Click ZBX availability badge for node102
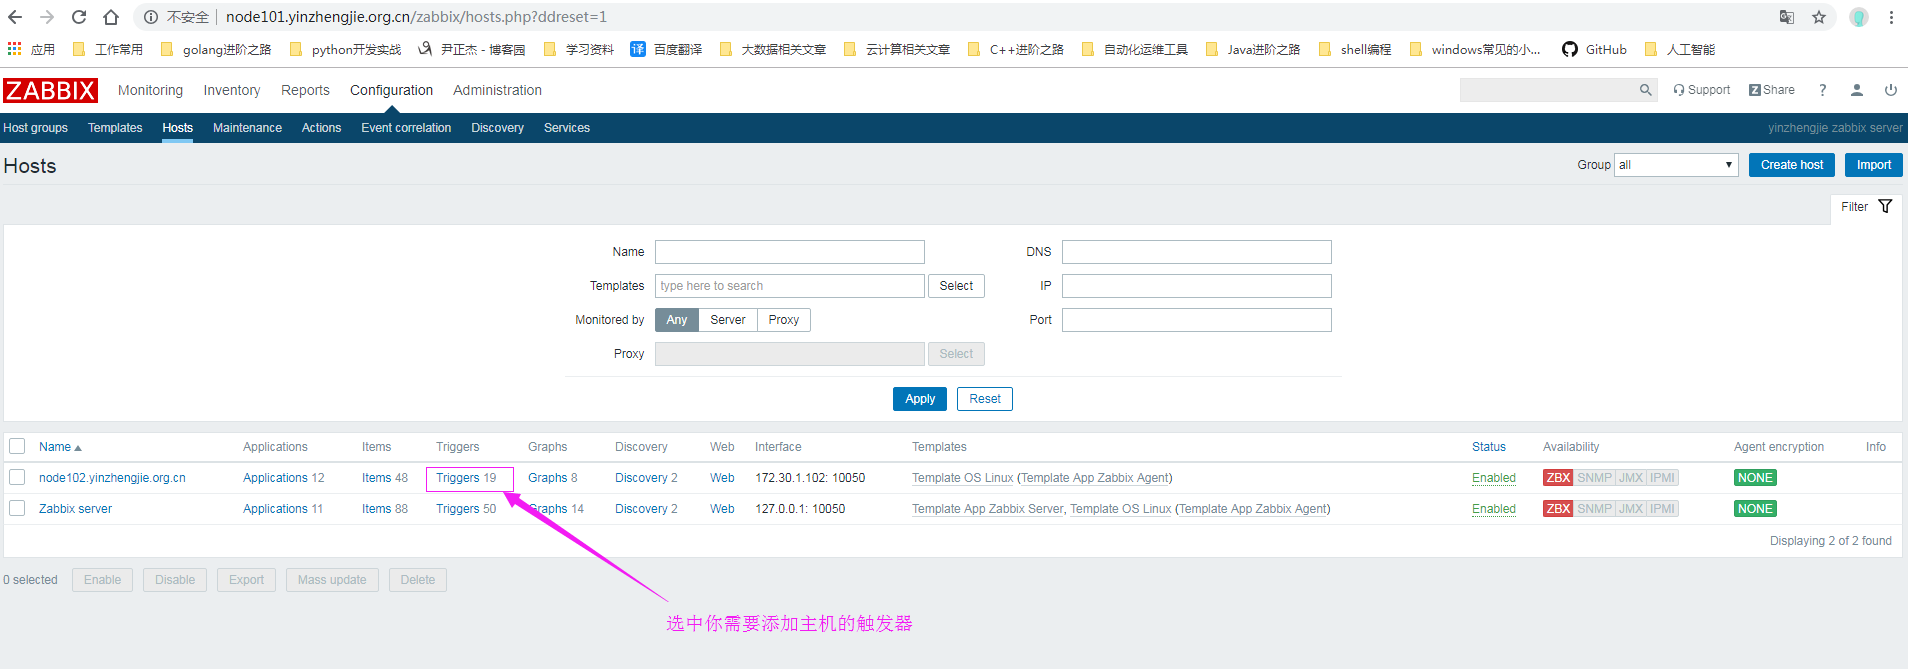 point(1558,478)
